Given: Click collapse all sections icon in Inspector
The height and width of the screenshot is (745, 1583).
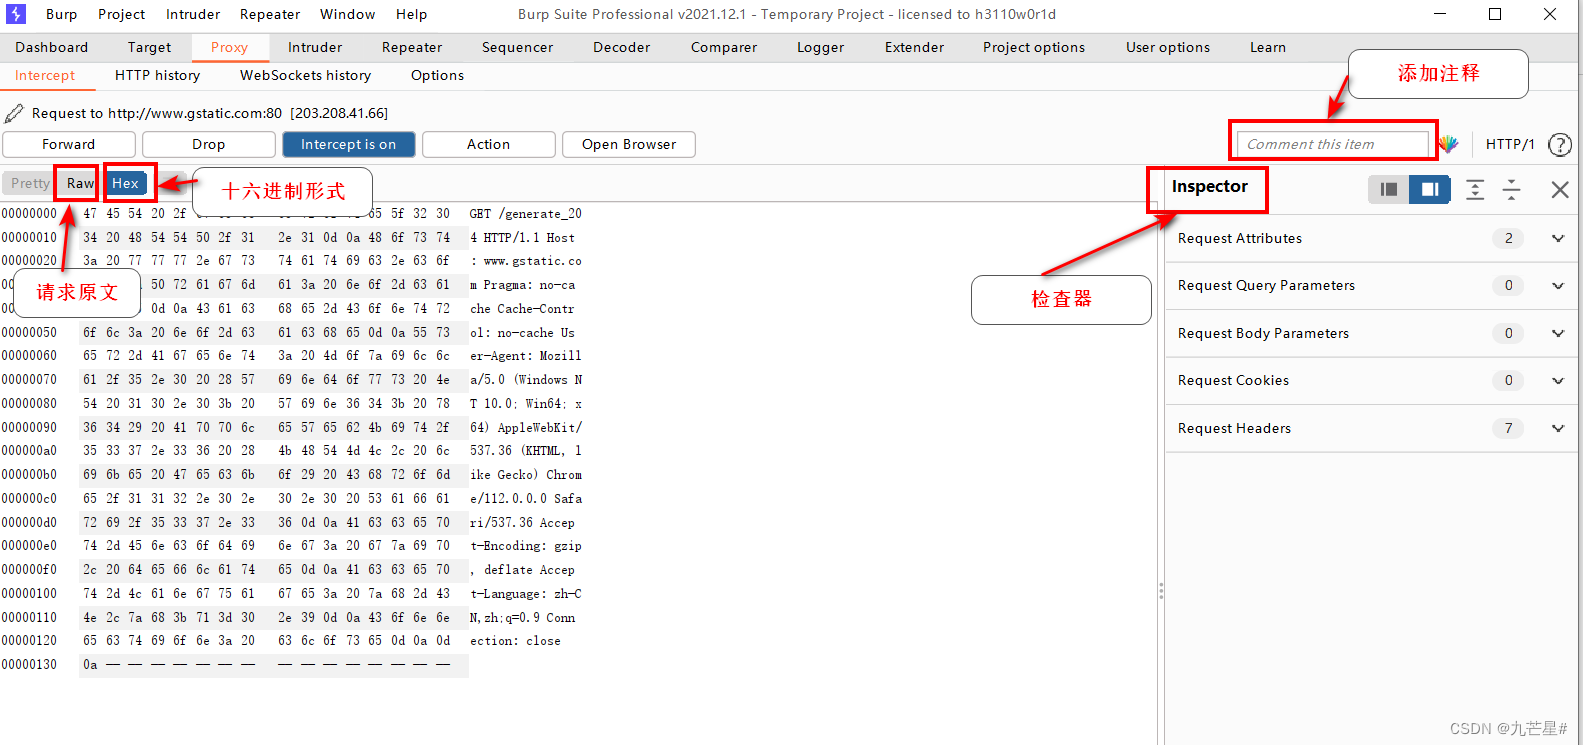Looking at the screenshot, I should tap(1512, 189).
